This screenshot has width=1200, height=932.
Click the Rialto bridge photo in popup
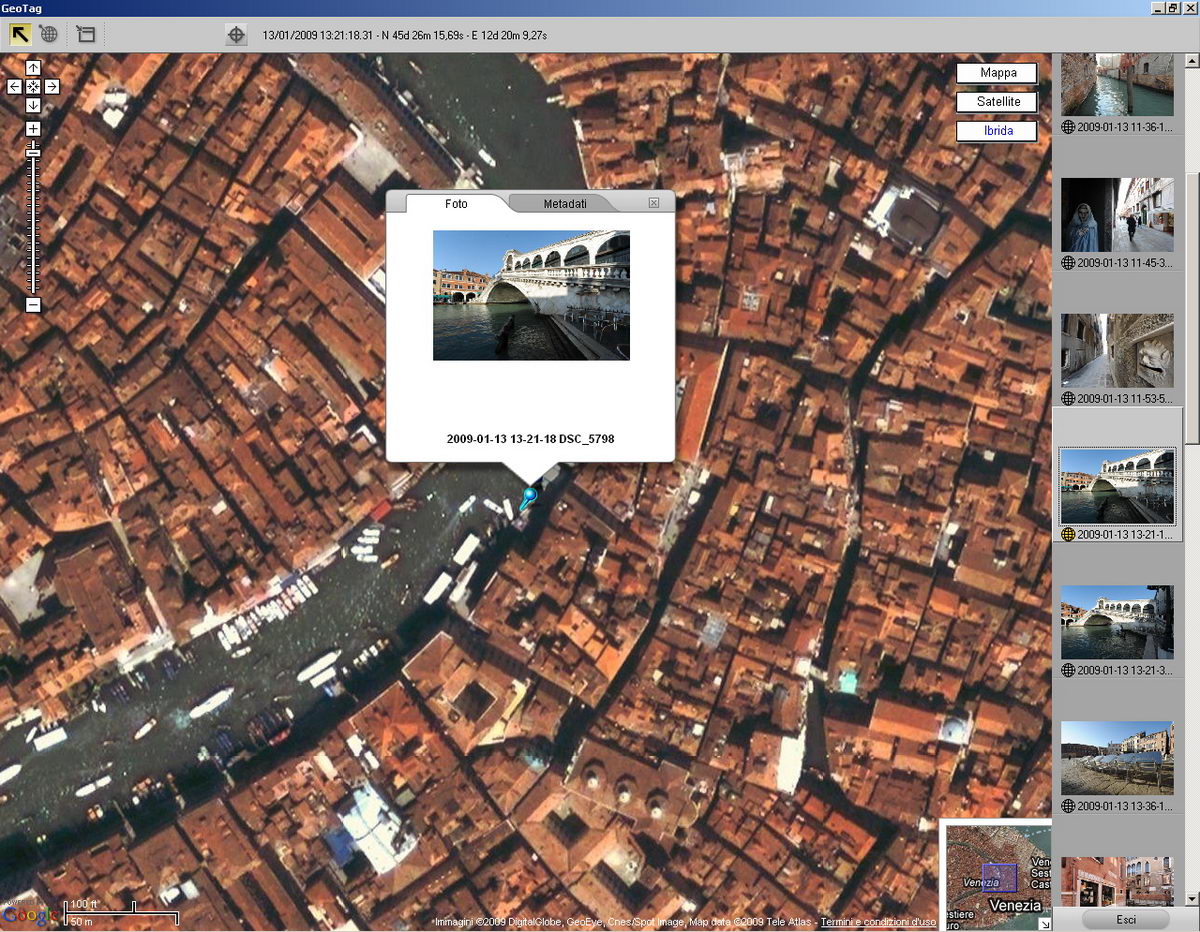point(531,295)
